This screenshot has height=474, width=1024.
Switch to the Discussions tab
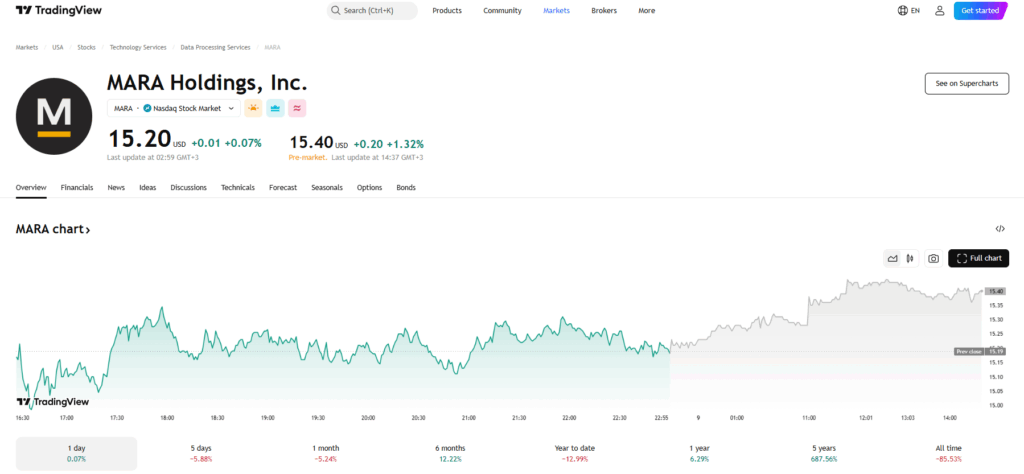pos(189,187)
